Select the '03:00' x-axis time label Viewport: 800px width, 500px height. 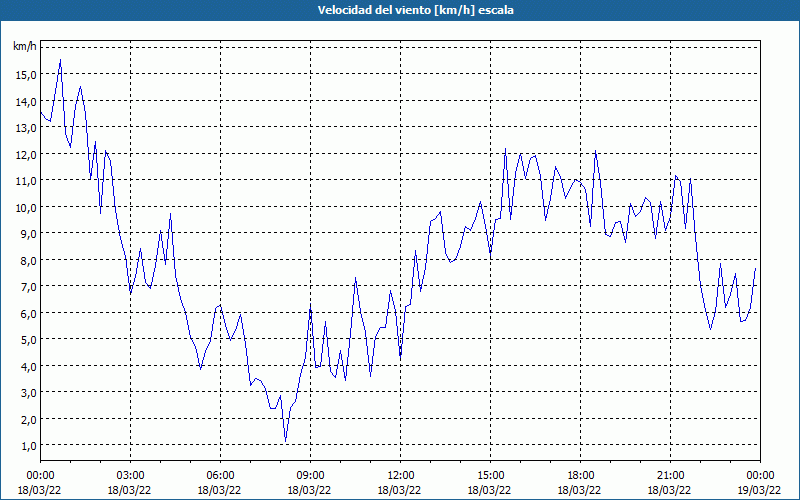130,476
